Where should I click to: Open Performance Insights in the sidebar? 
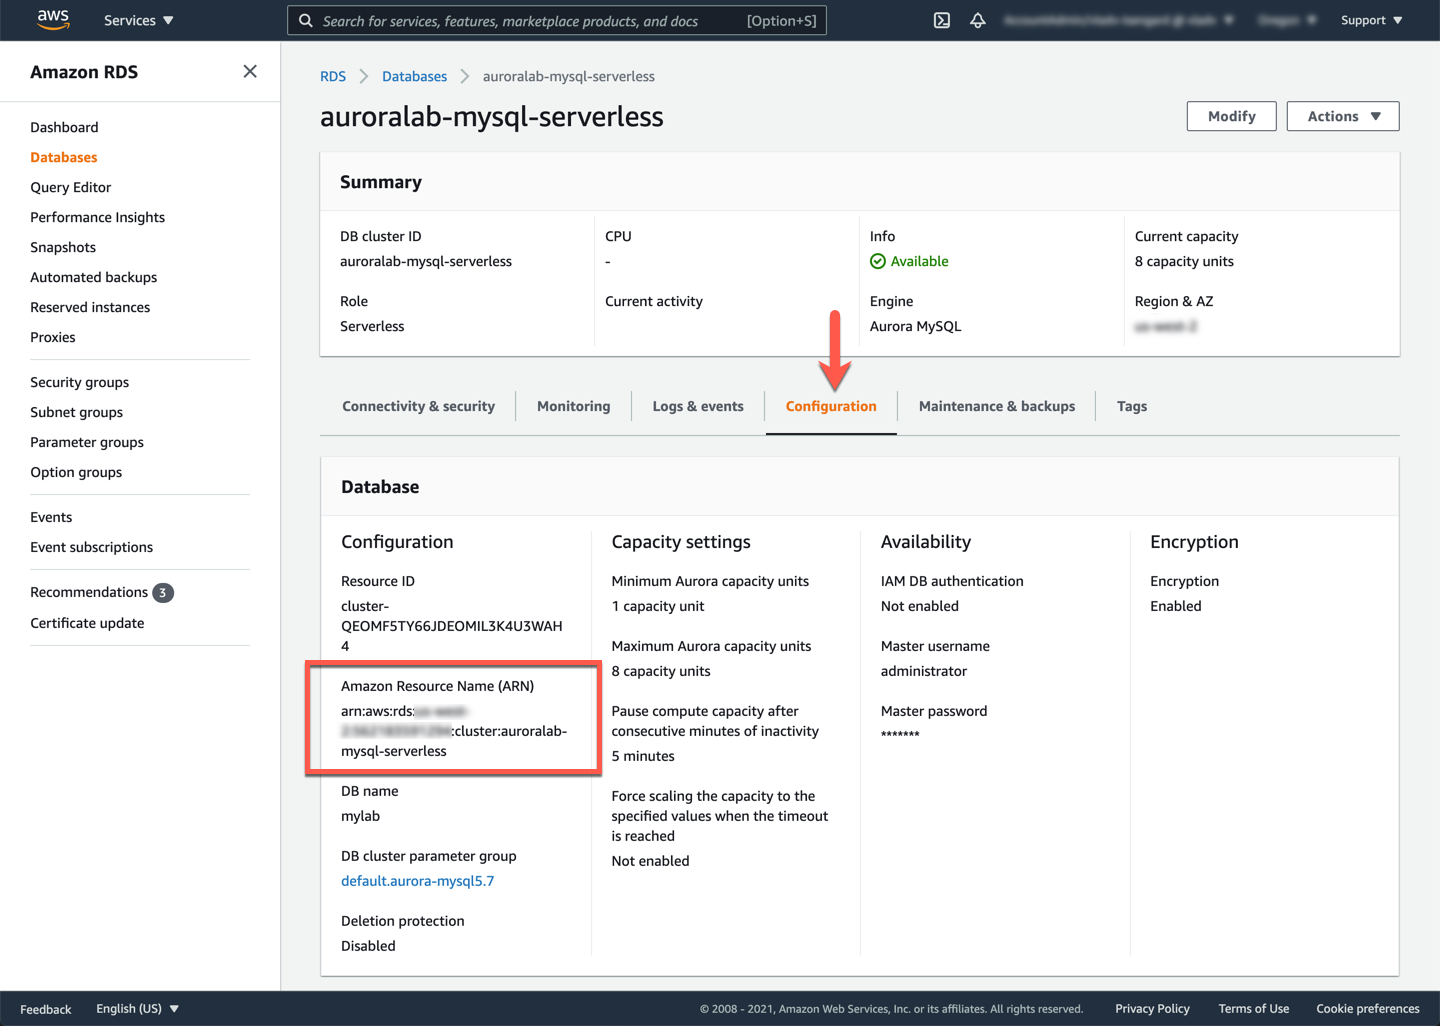click(x=97, y=217)
